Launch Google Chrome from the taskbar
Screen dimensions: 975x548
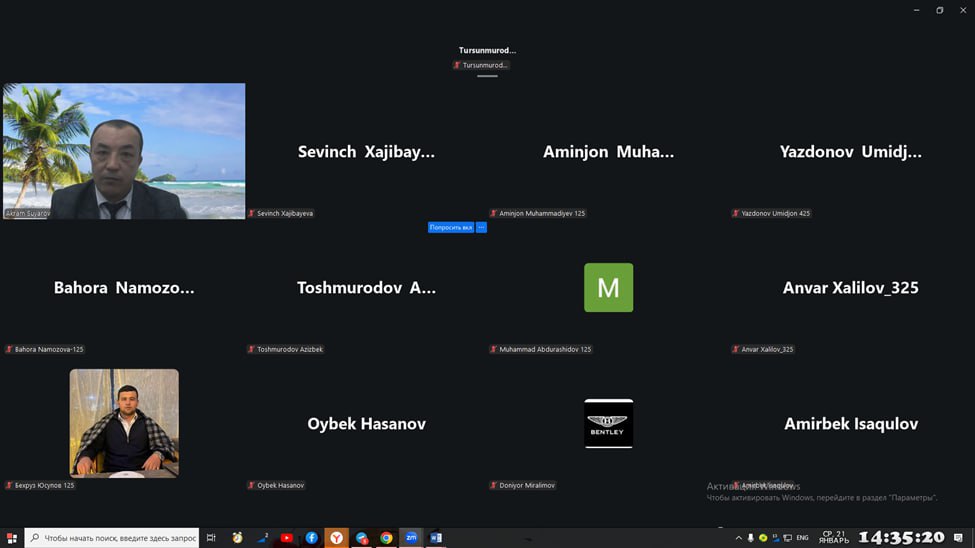[x=386, y=538]
